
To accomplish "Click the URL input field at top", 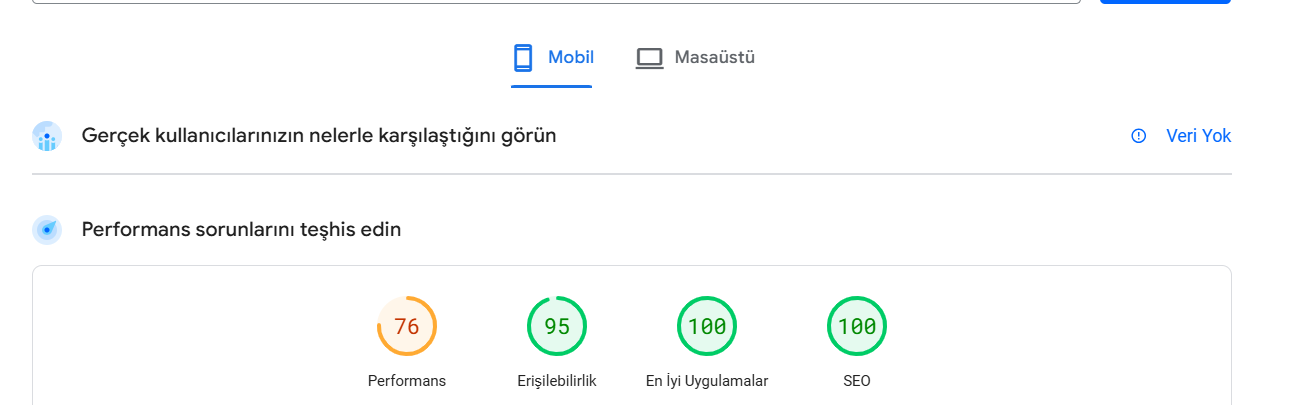I will click(x=556, y=1).
